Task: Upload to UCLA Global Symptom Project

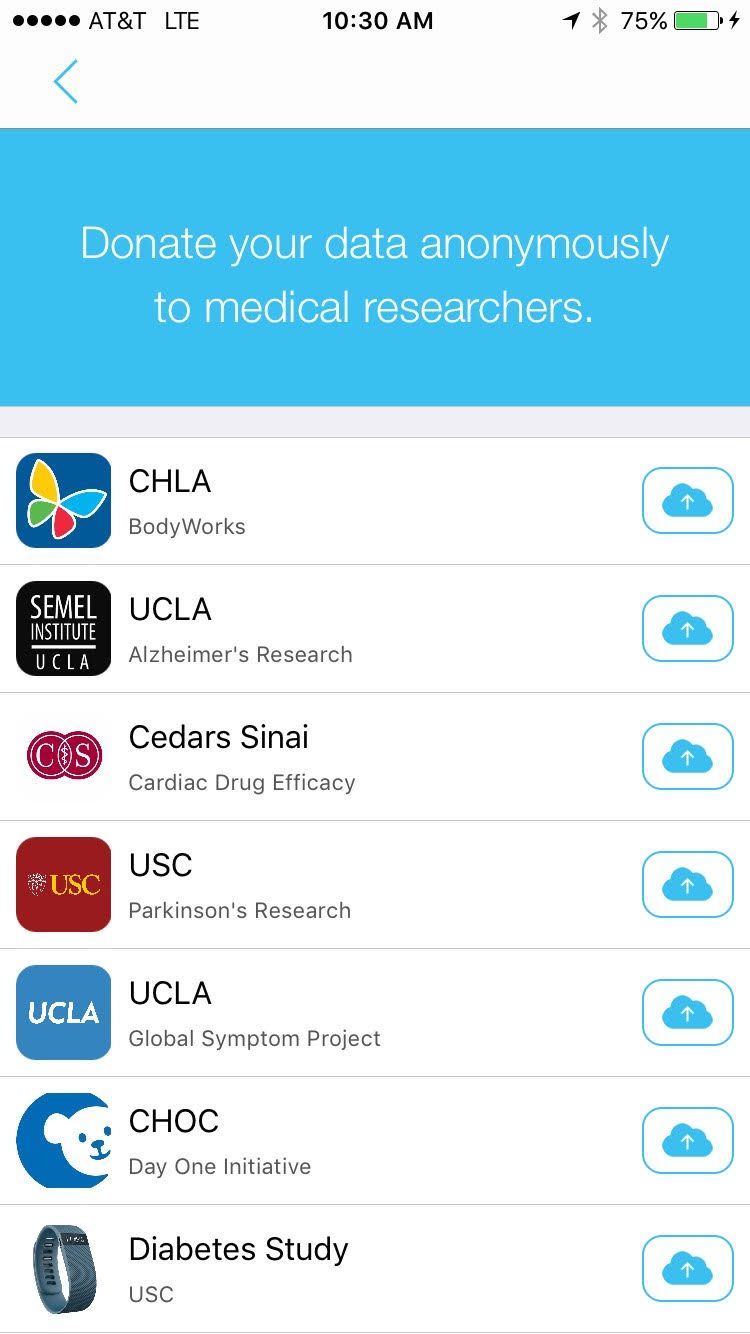Action: tap(687, 1012)
